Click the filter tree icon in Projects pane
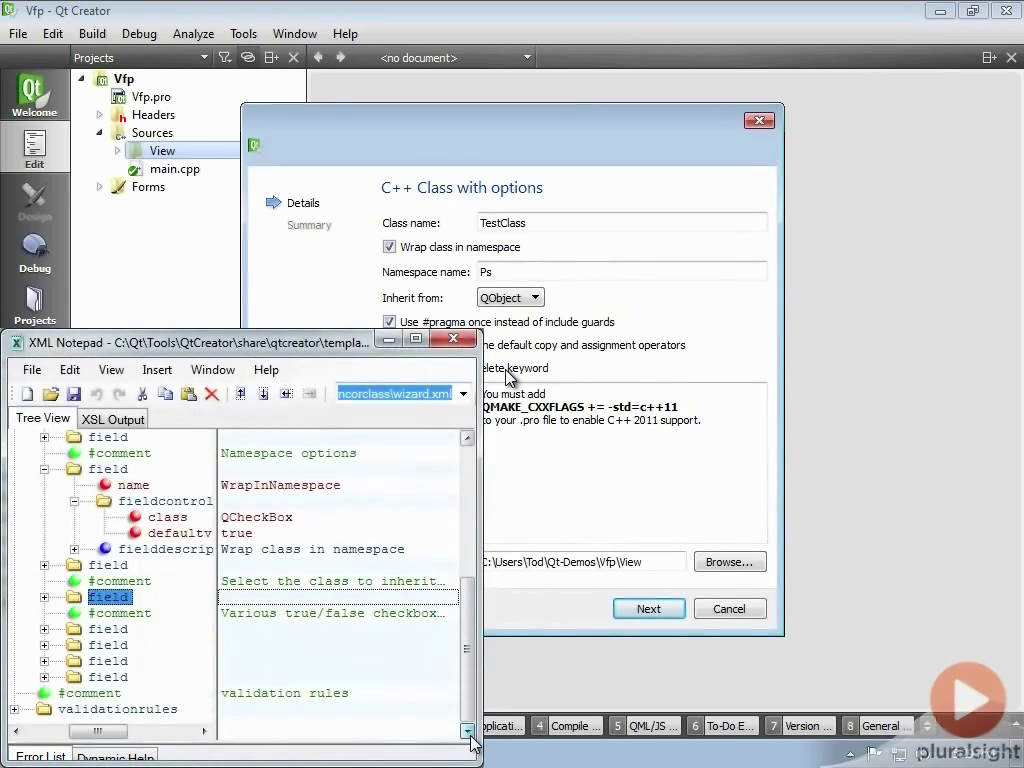This screenshot has width=1024, height=768. coord(225,57)
